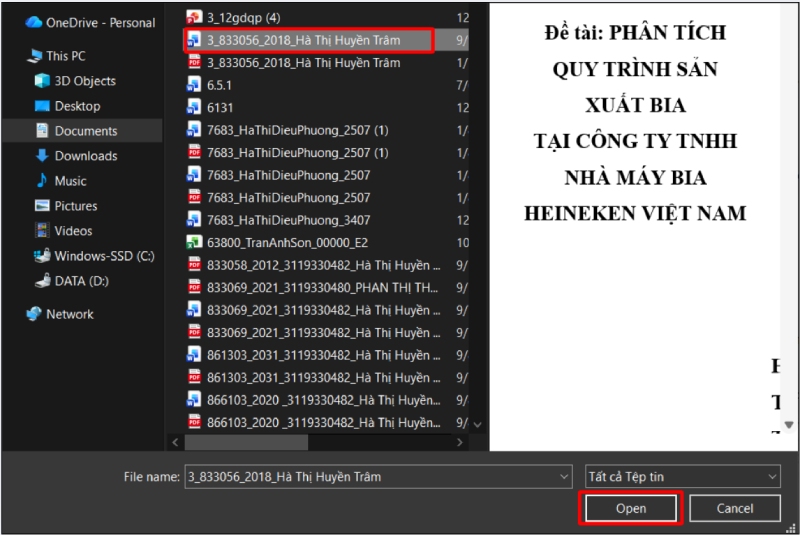Click the Network globe icon

pyautogui.click(x=34, y=314)
